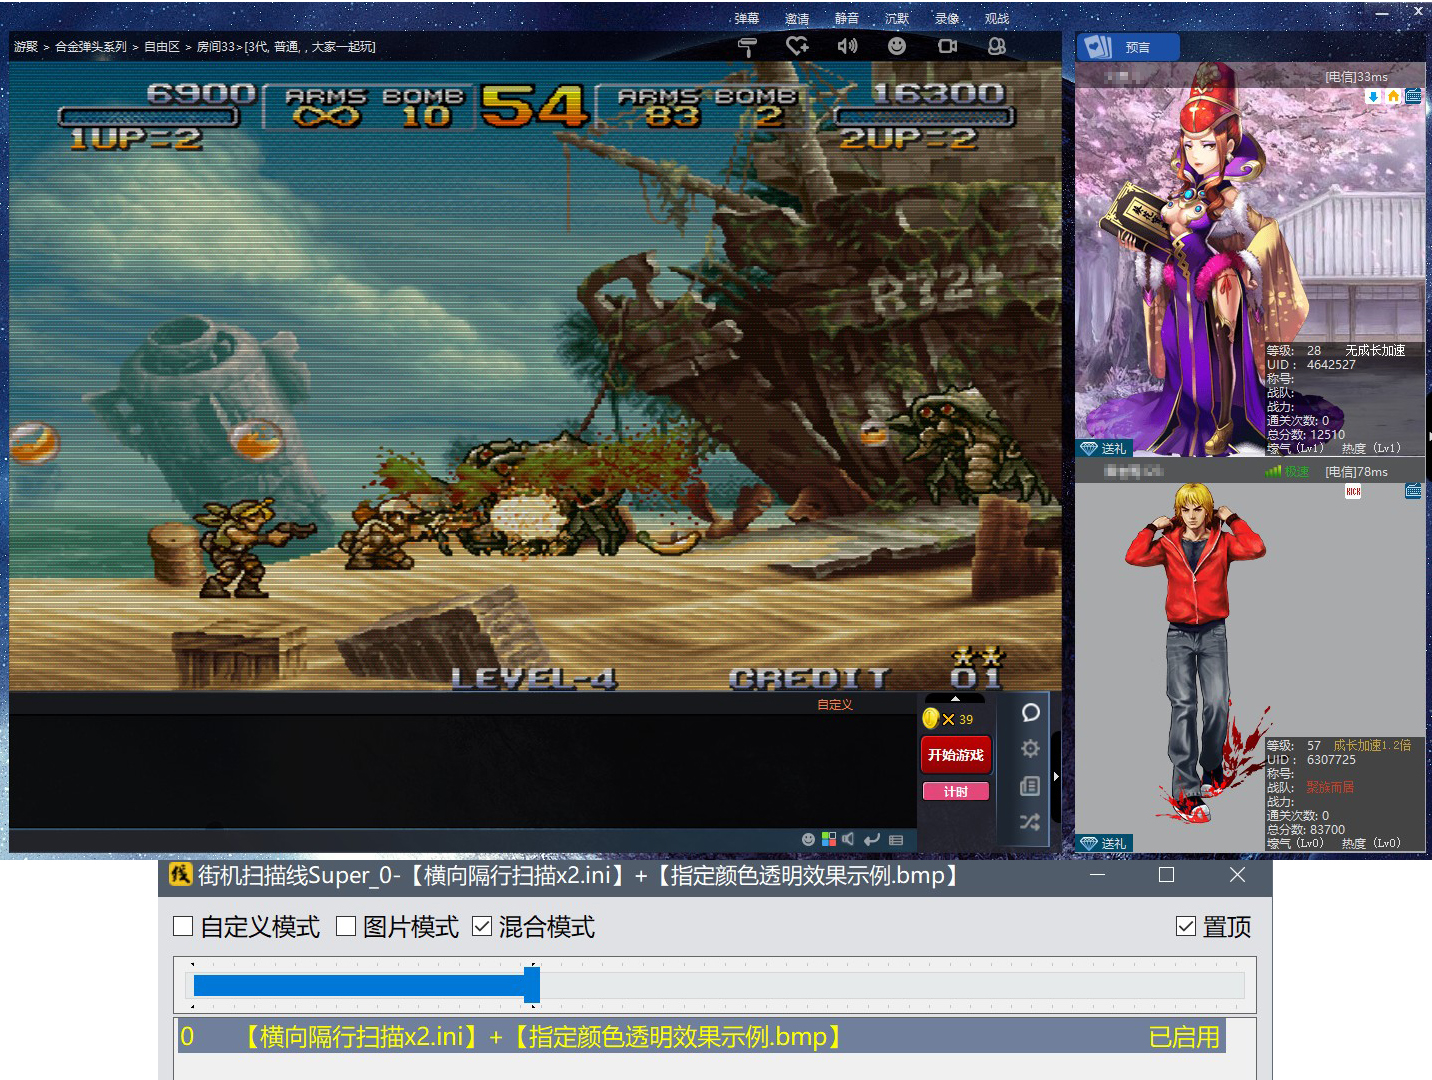This screenshot has width=1432, height=1080.
Task: Click the [电信]33ms ping text
Action: pyautogui.click(x=1356, y=76)
